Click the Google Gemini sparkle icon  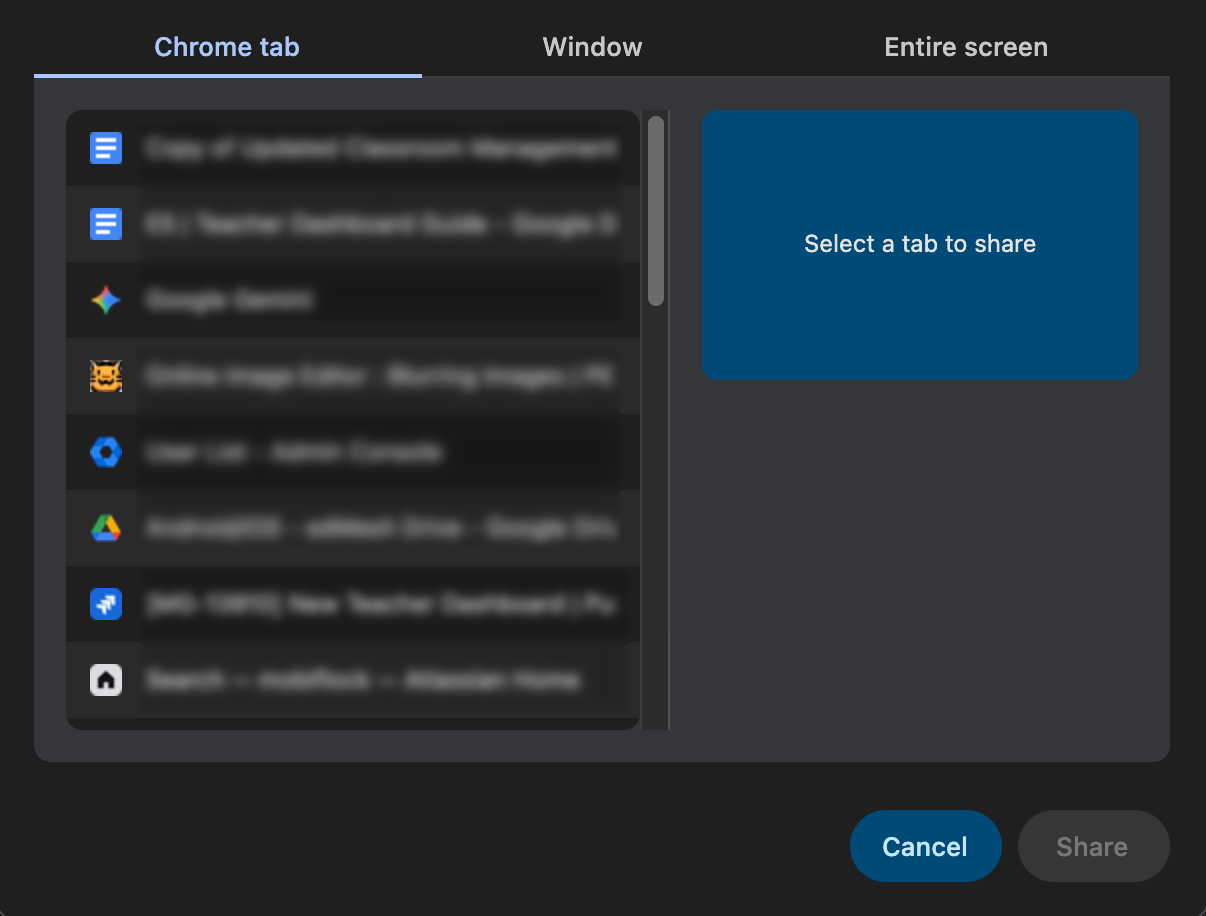(x=106, y=300)
